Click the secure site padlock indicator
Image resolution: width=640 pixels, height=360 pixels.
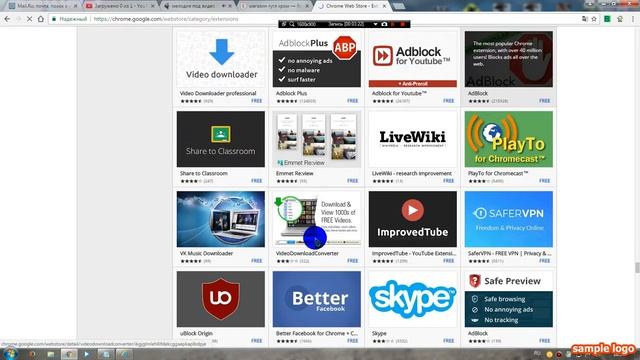pyautogui.click(x=54, y=19)
